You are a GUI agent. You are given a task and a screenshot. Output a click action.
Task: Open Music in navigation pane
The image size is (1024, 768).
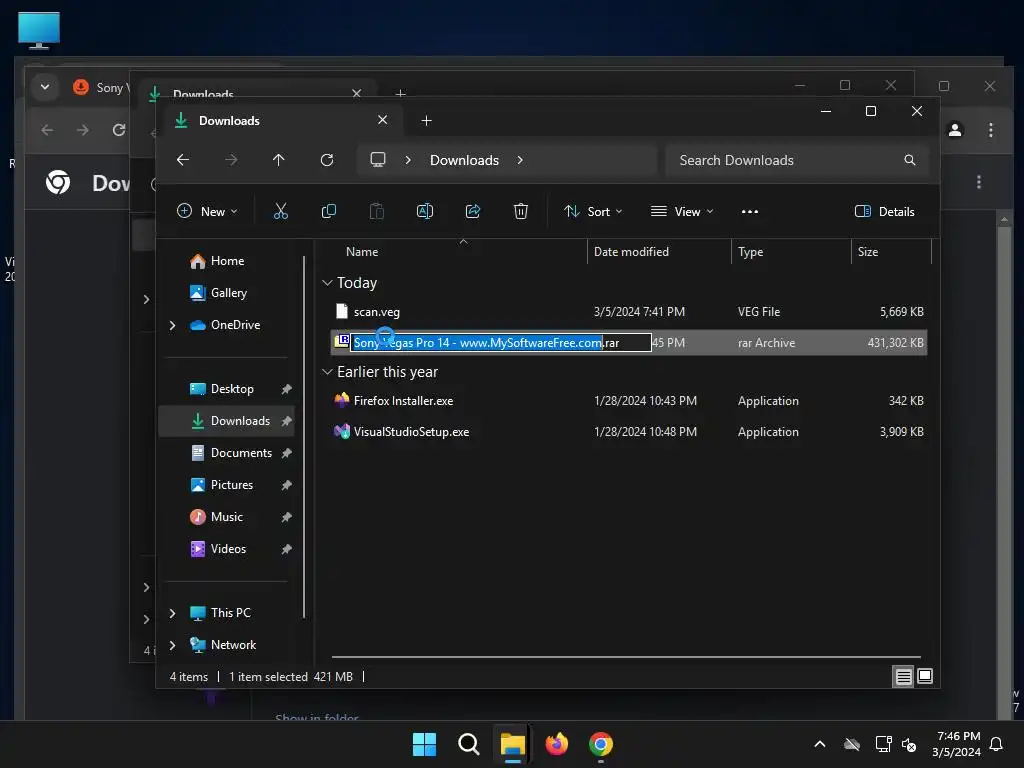point(226,517)
